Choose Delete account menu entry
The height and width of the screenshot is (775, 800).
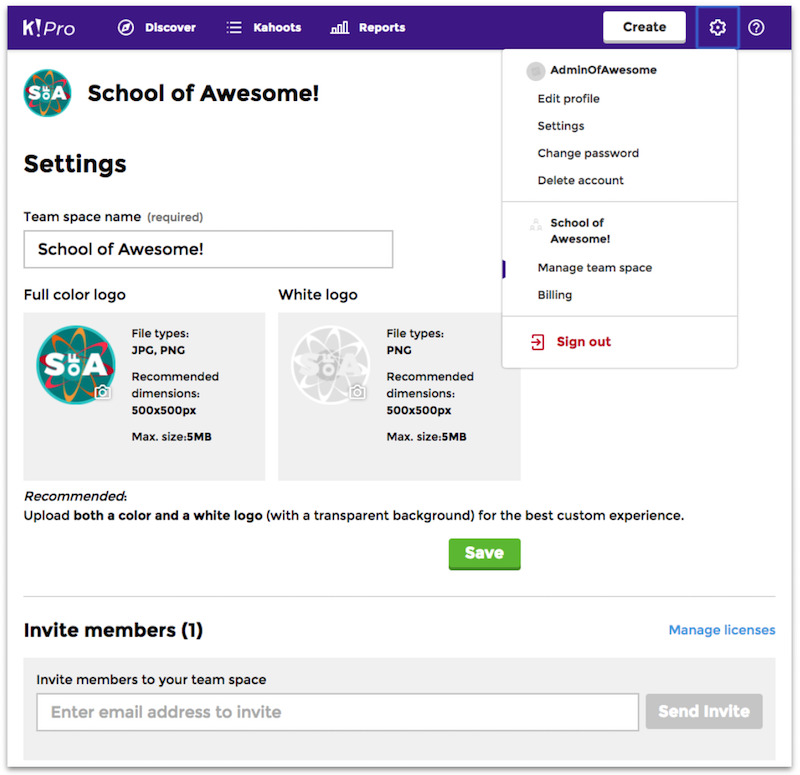tap(580, 180)
